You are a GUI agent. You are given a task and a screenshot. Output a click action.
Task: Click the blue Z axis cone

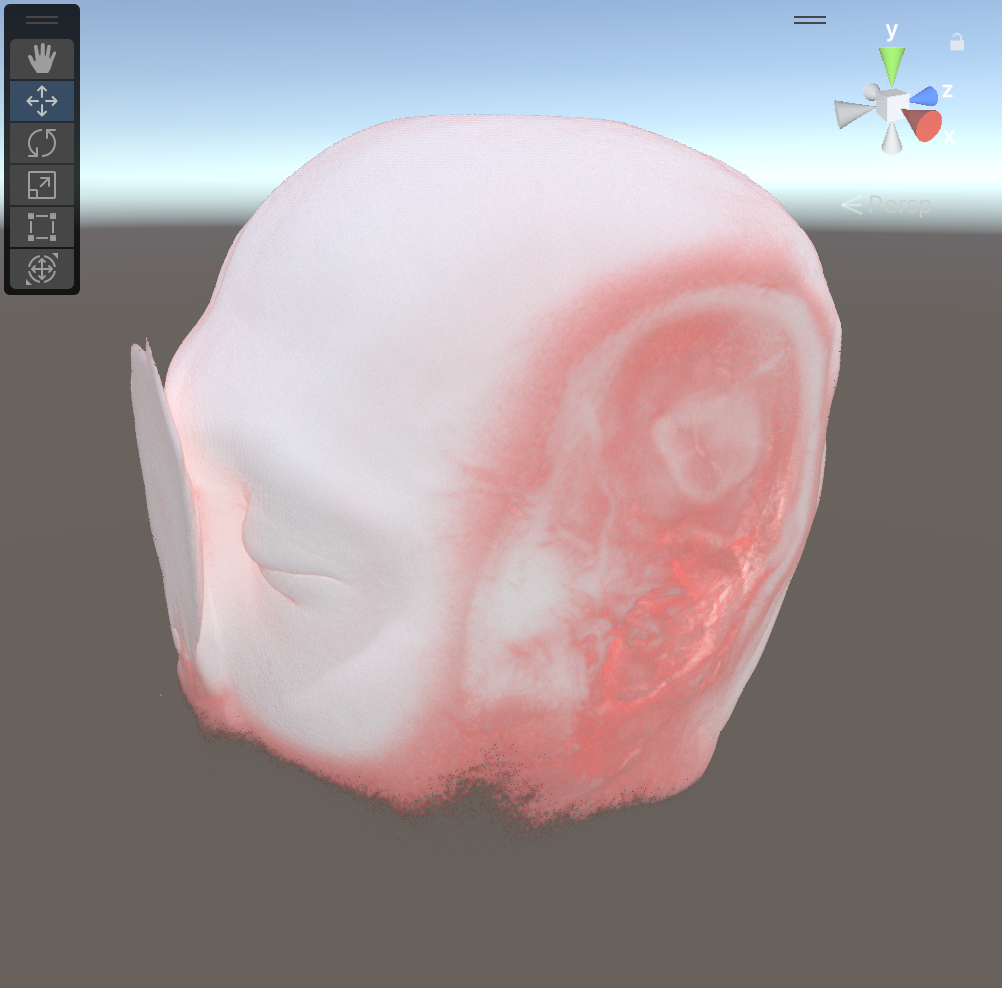[x=925, y=95]
